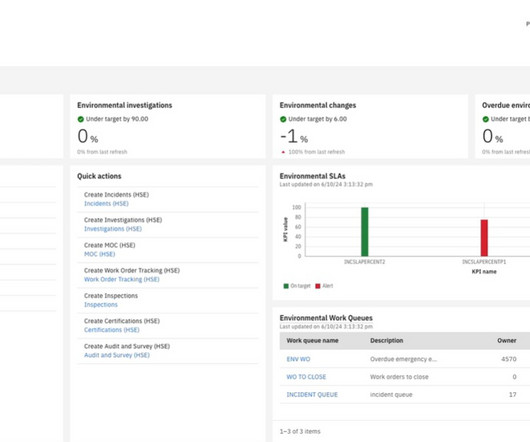Sort by Description column header
The image size is (530, 442).
pos(387,341)
